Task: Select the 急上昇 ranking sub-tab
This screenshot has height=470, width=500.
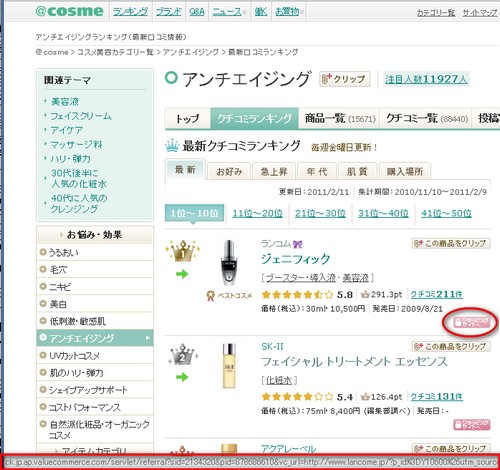Action: tap(274, 172)
